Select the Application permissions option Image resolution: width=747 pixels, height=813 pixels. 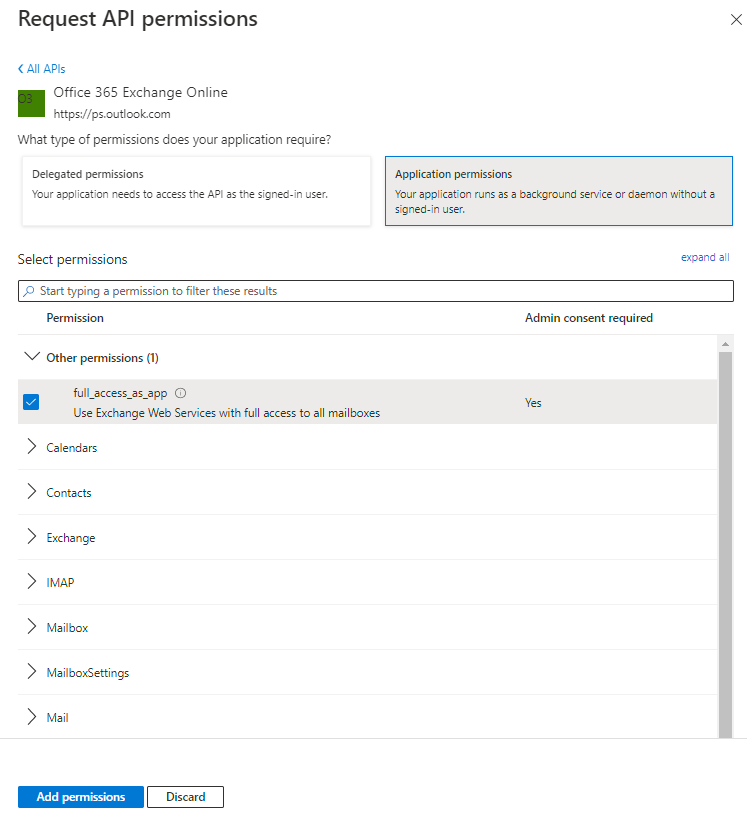(x=557, y=190)
